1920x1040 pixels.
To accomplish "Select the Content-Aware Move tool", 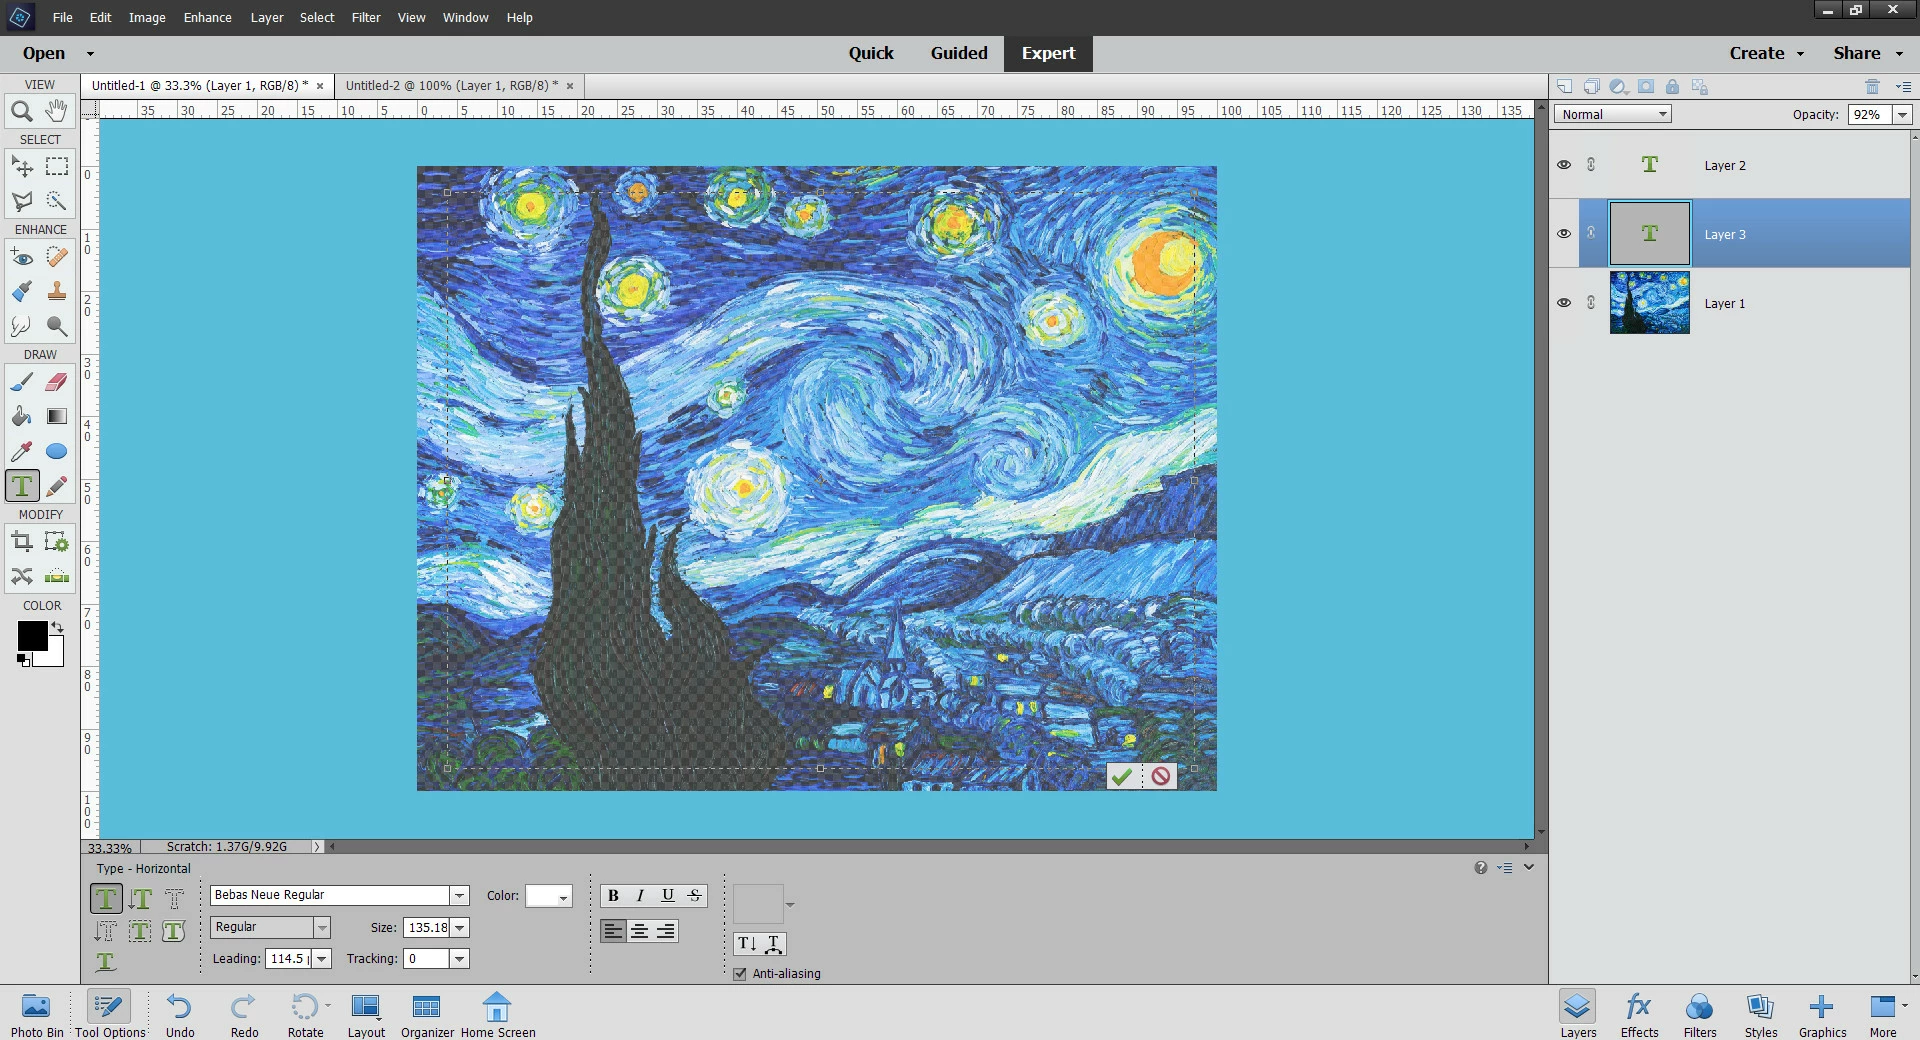I will 22,576.
